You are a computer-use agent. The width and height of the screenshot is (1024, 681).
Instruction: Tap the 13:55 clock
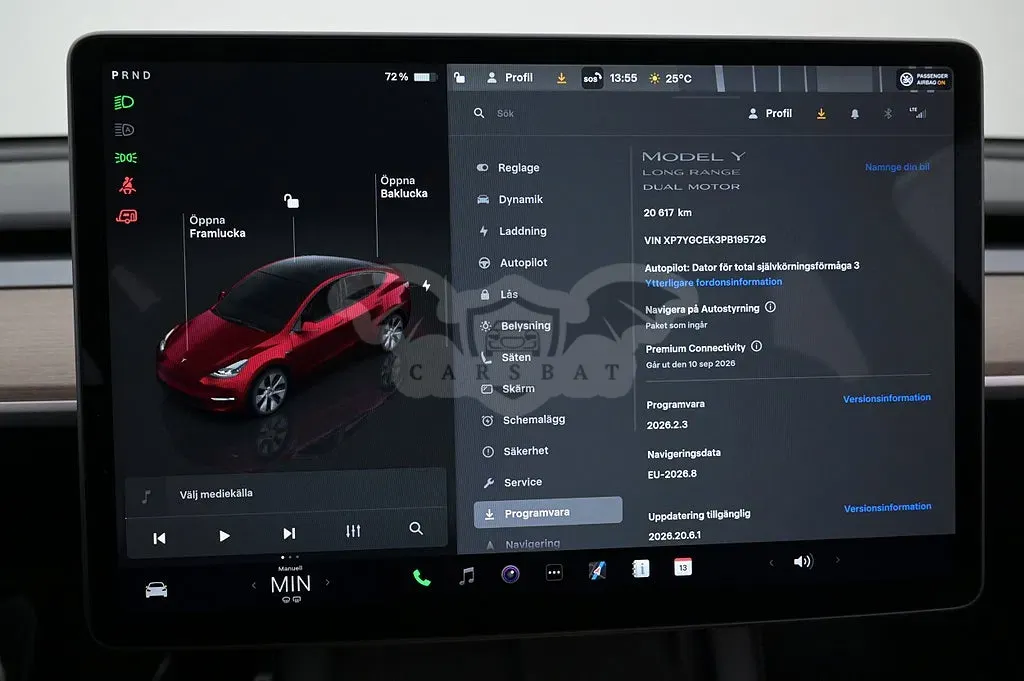click(x=623, y=78)
